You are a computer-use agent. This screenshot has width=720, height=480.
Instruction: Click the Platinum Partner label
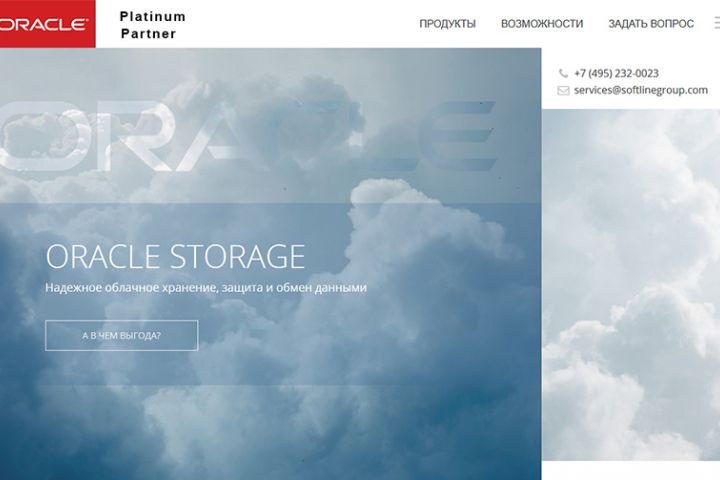click(x=152, y=25)
